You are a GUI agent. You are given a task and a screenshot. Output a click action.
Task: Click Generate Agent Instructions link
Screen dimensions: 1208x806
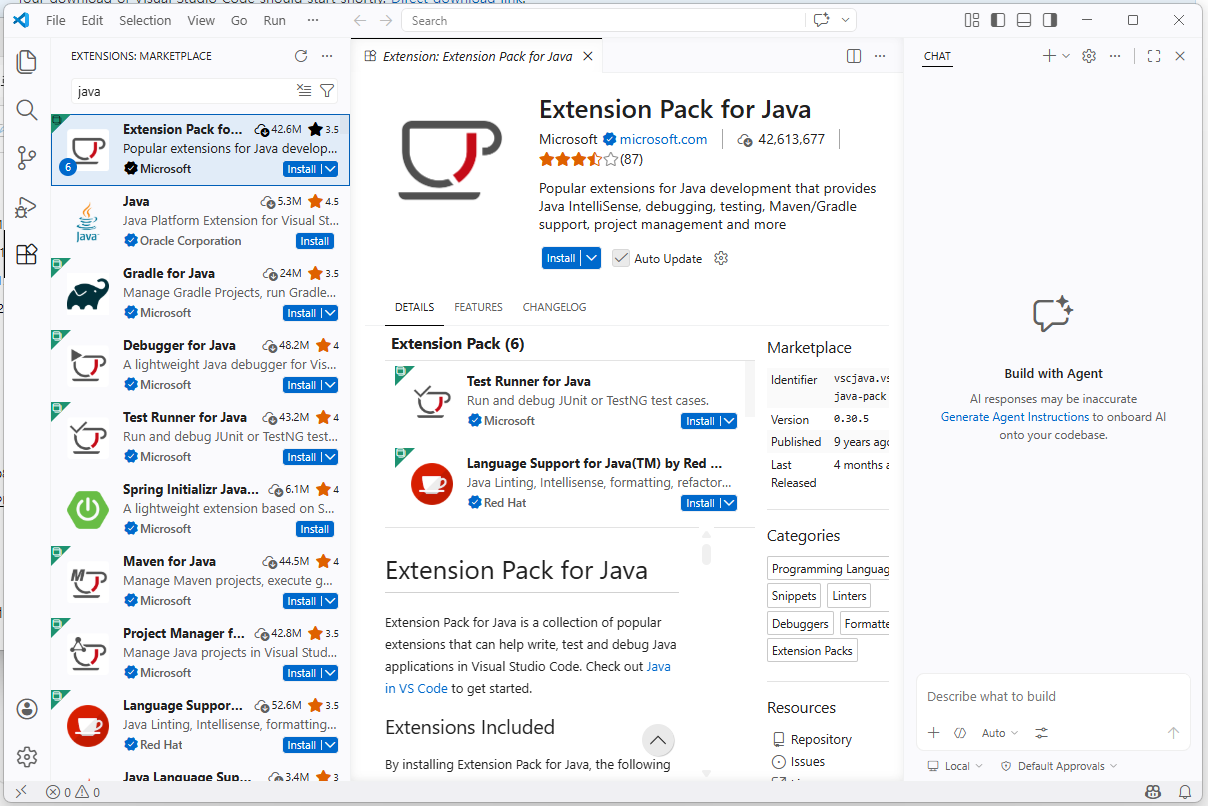click(1015, 417)
